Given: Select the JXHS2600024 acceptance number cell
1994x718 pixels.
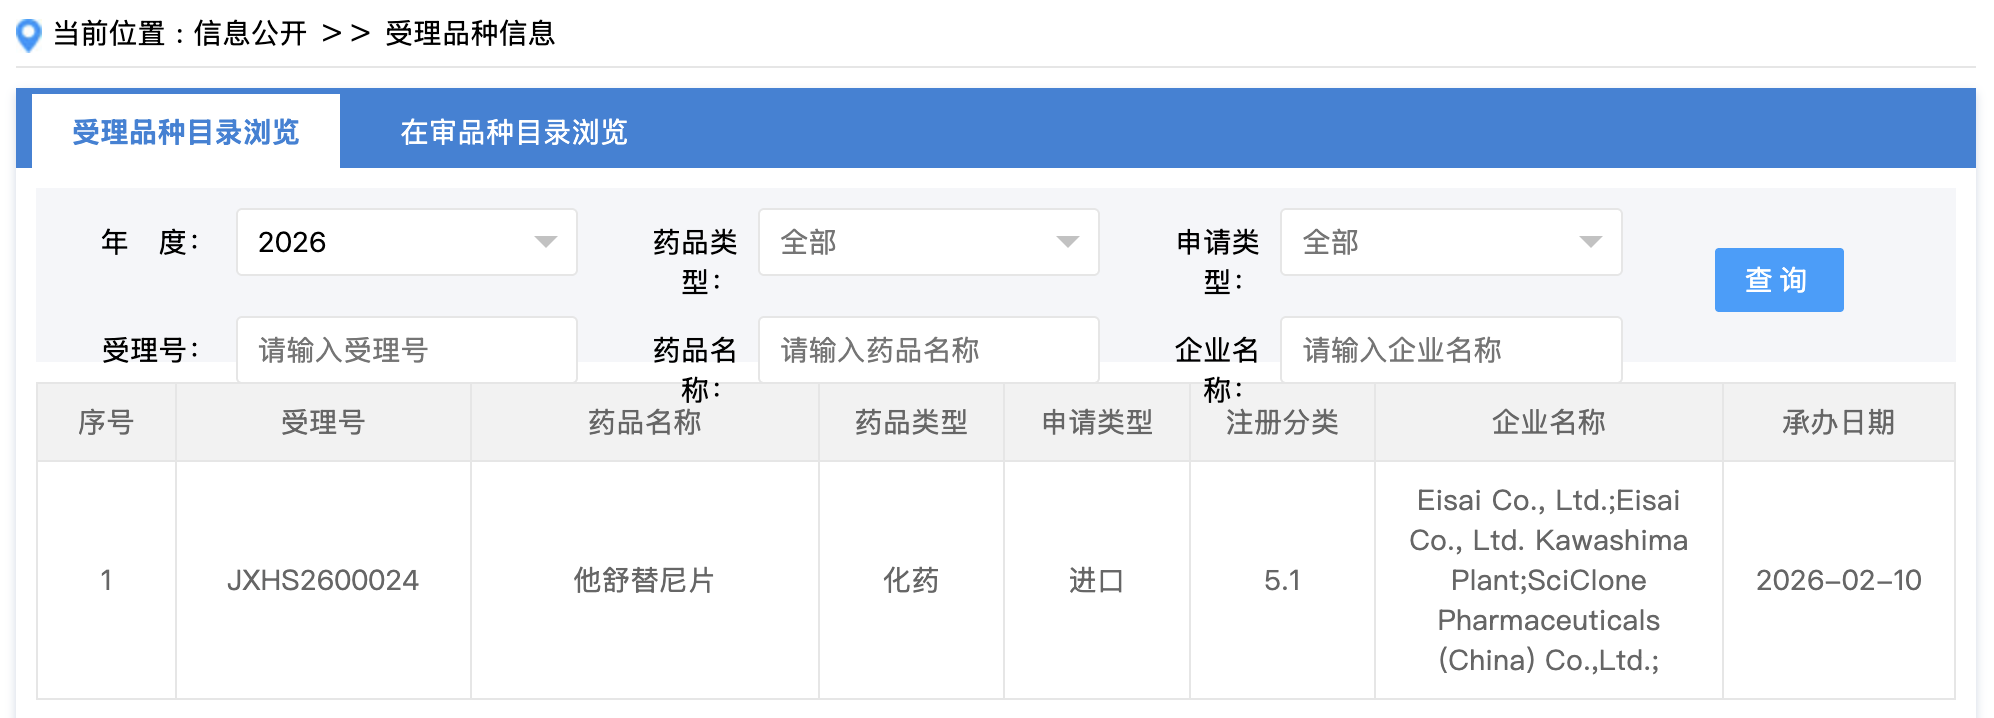Looking at the screenshot, I should pyautogui.click(x=323, y=580).
